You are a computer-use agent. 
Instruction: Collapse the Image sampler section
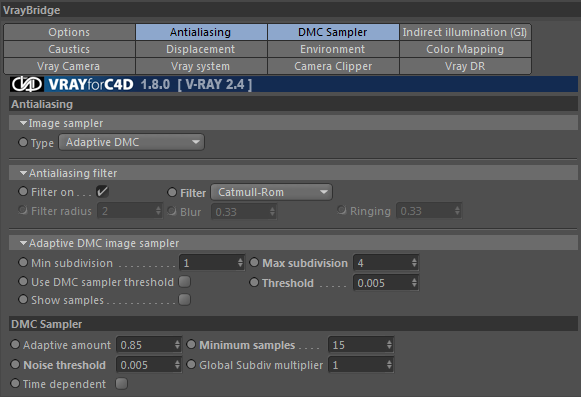tap(23, 123)
